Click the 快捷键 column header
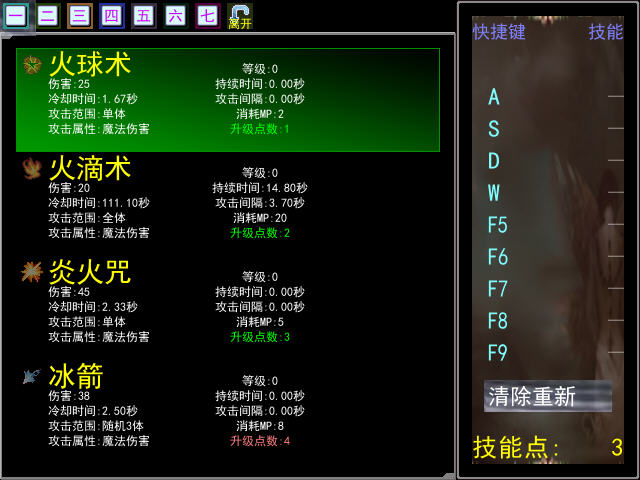The width and height of the screenshot is (640, 480). pyautogui.click(x=499, y=32)
